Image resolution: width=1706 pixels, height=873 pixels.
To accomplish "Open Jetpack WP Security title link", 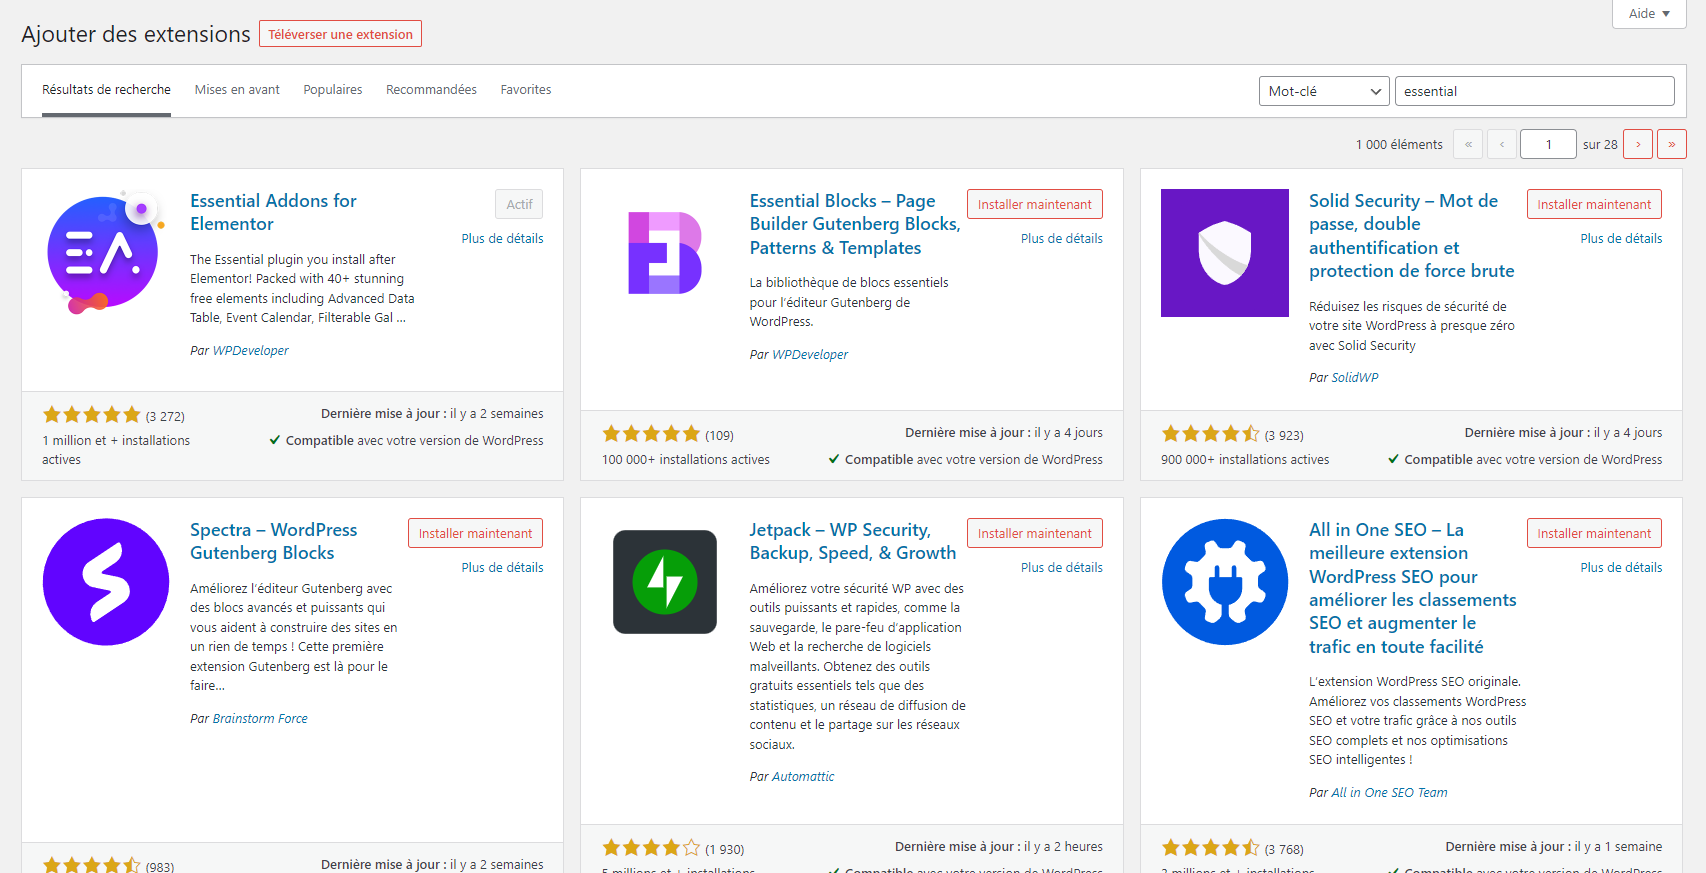I will 853,541.
